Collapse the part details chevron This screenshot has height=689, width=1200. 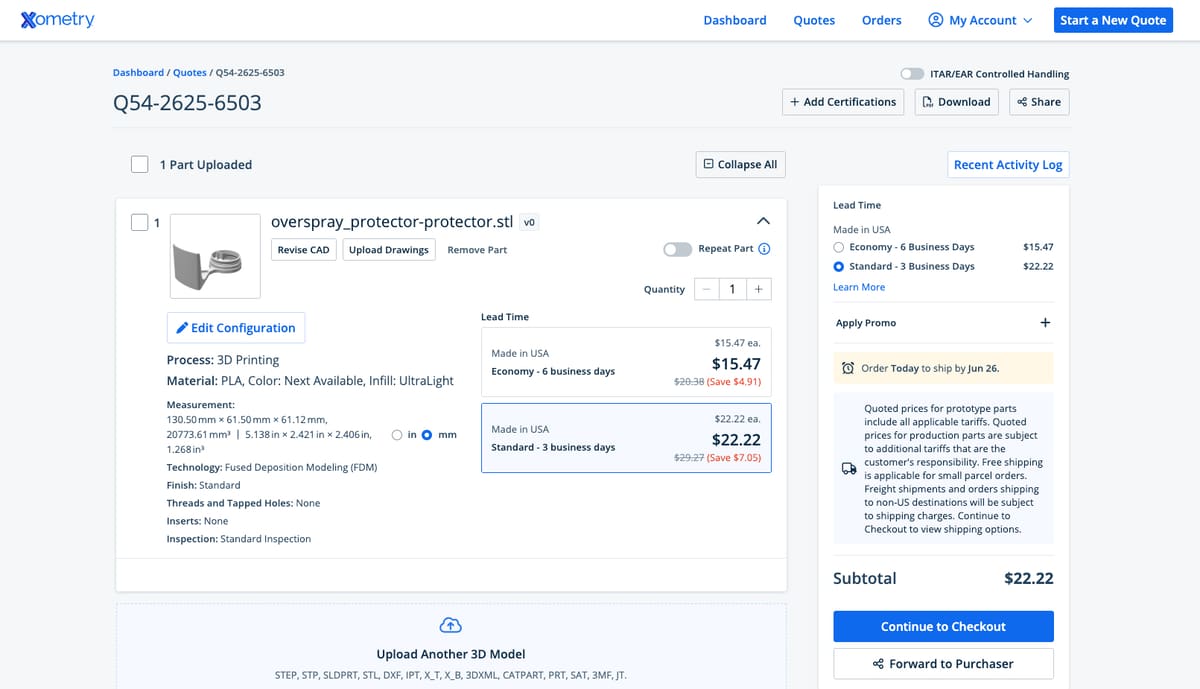tap(763, 220)
